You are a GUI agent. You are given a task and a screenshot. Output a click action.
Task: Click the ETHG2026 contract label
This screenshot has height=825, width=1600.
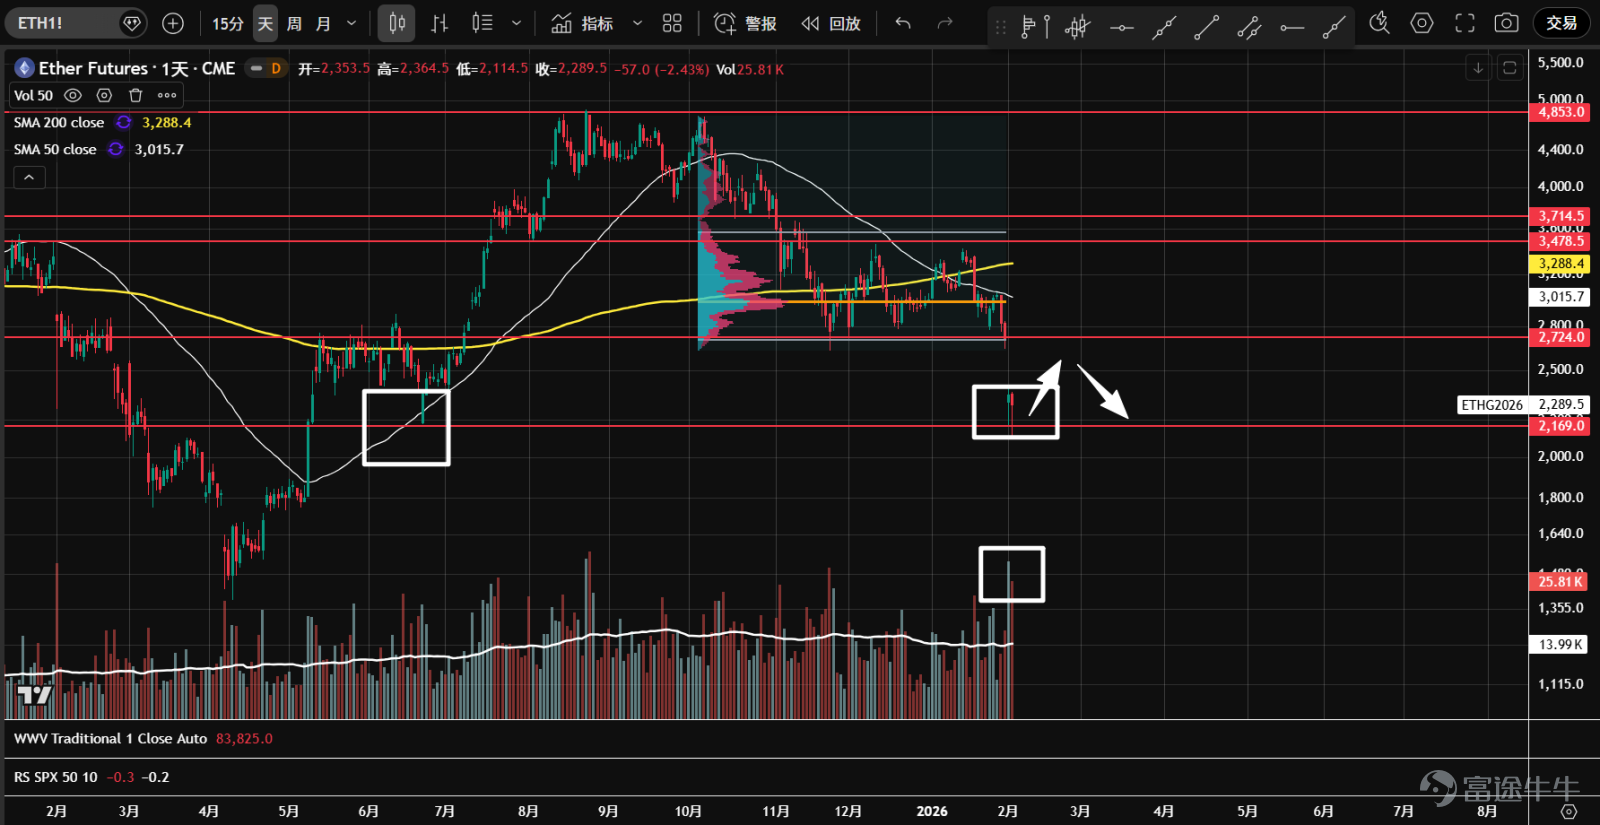[x=1492, y=405]
